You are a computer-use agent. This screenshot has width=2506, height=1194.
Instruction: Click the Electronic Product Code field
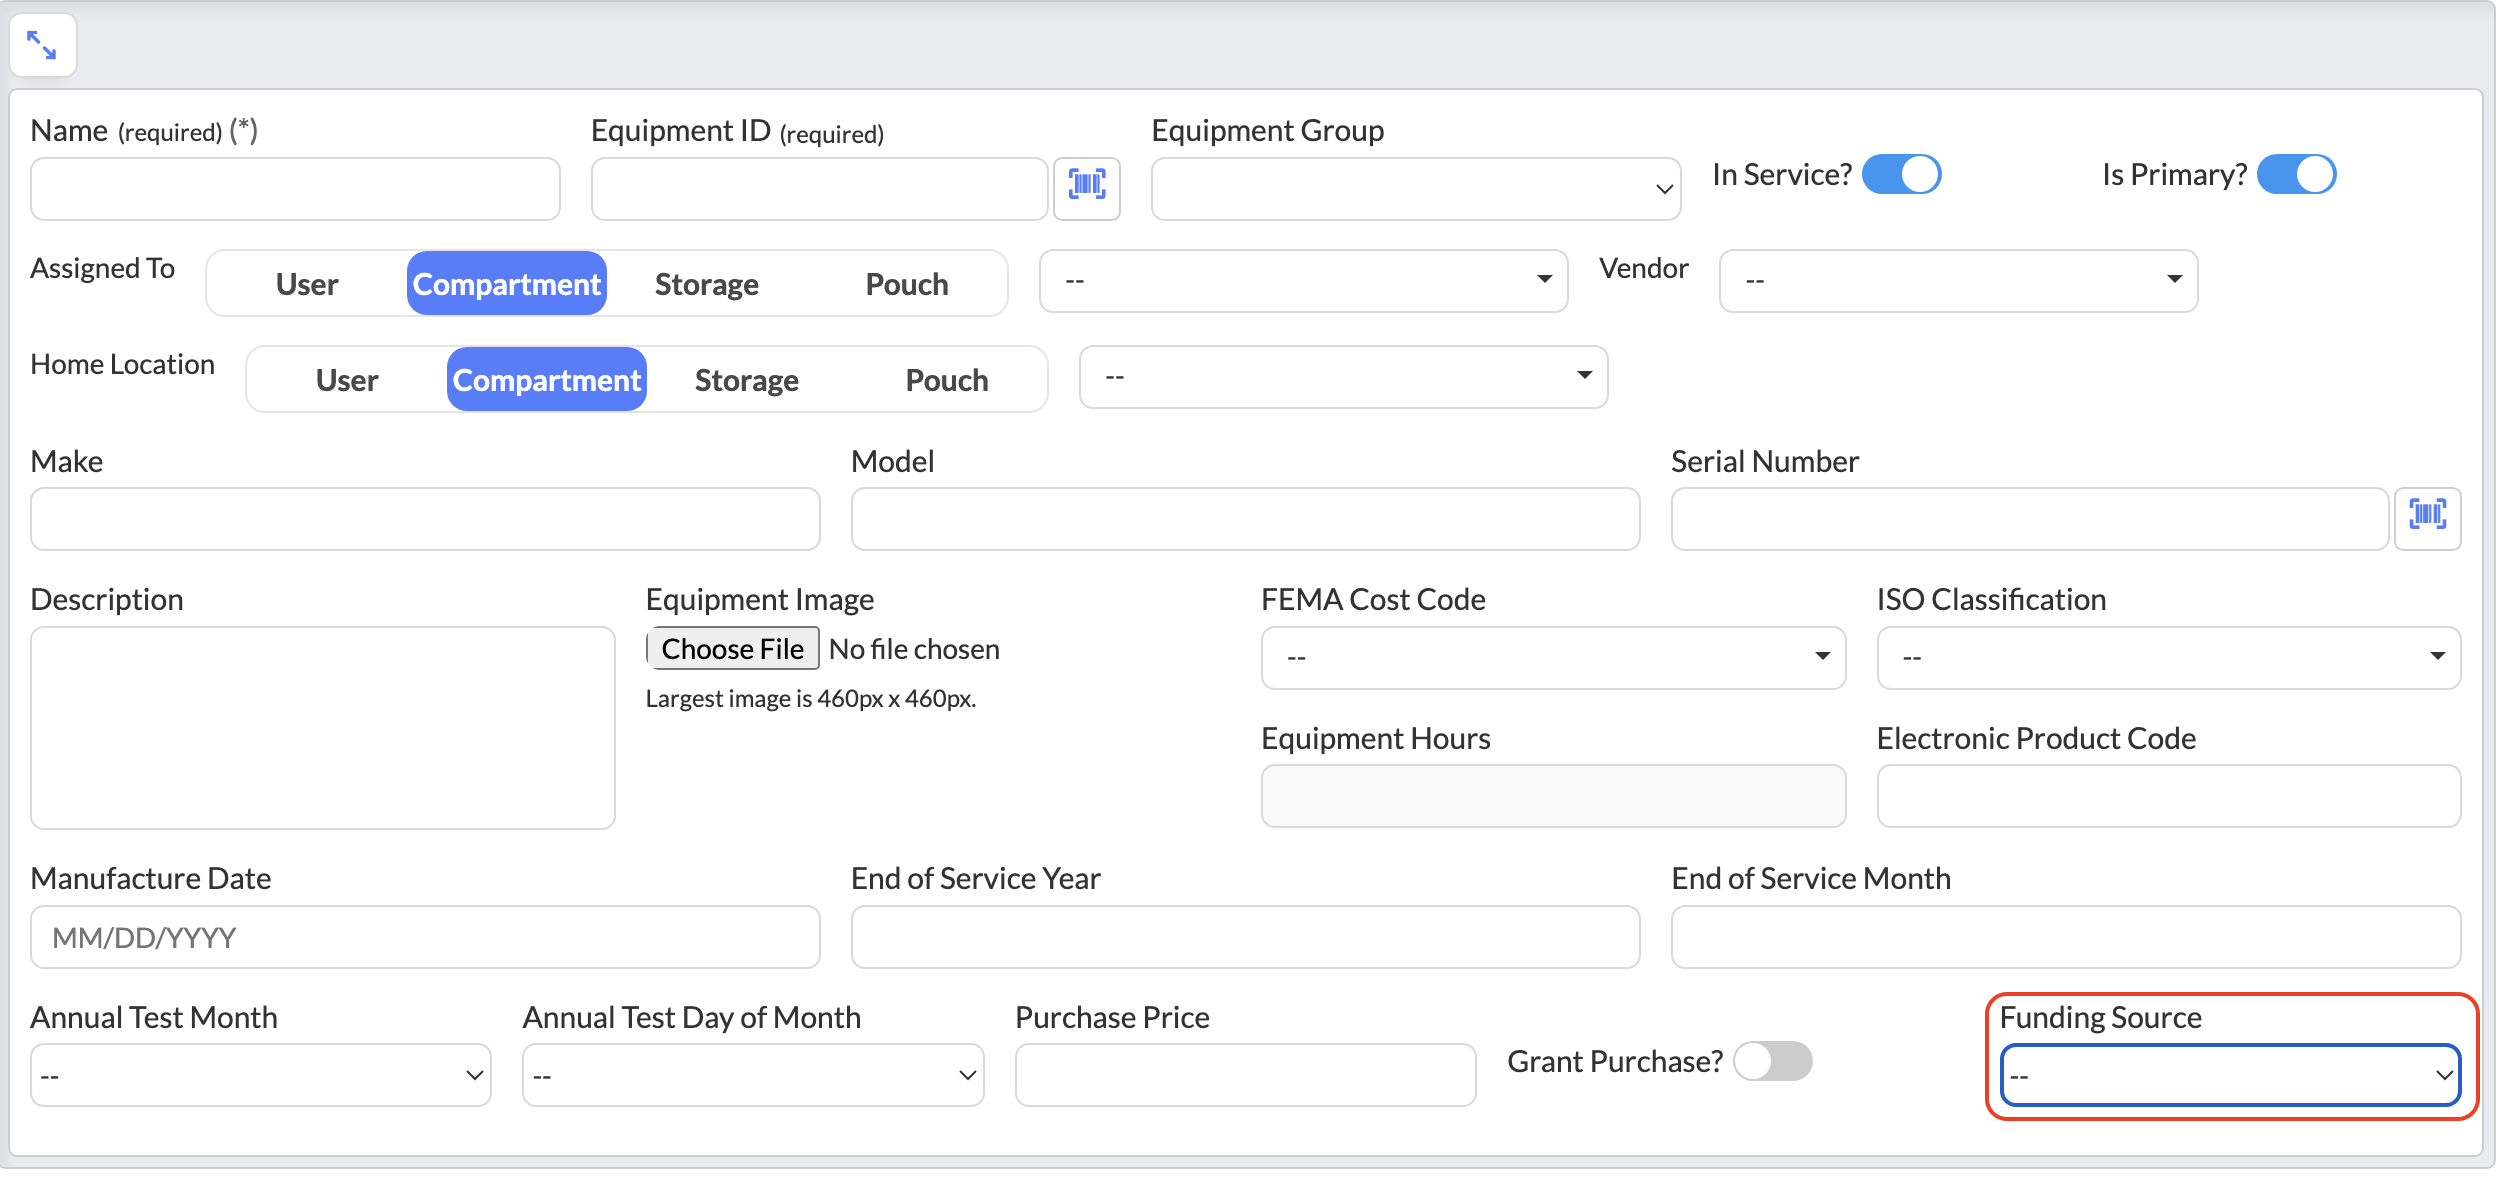click(x=2169, y=796)
